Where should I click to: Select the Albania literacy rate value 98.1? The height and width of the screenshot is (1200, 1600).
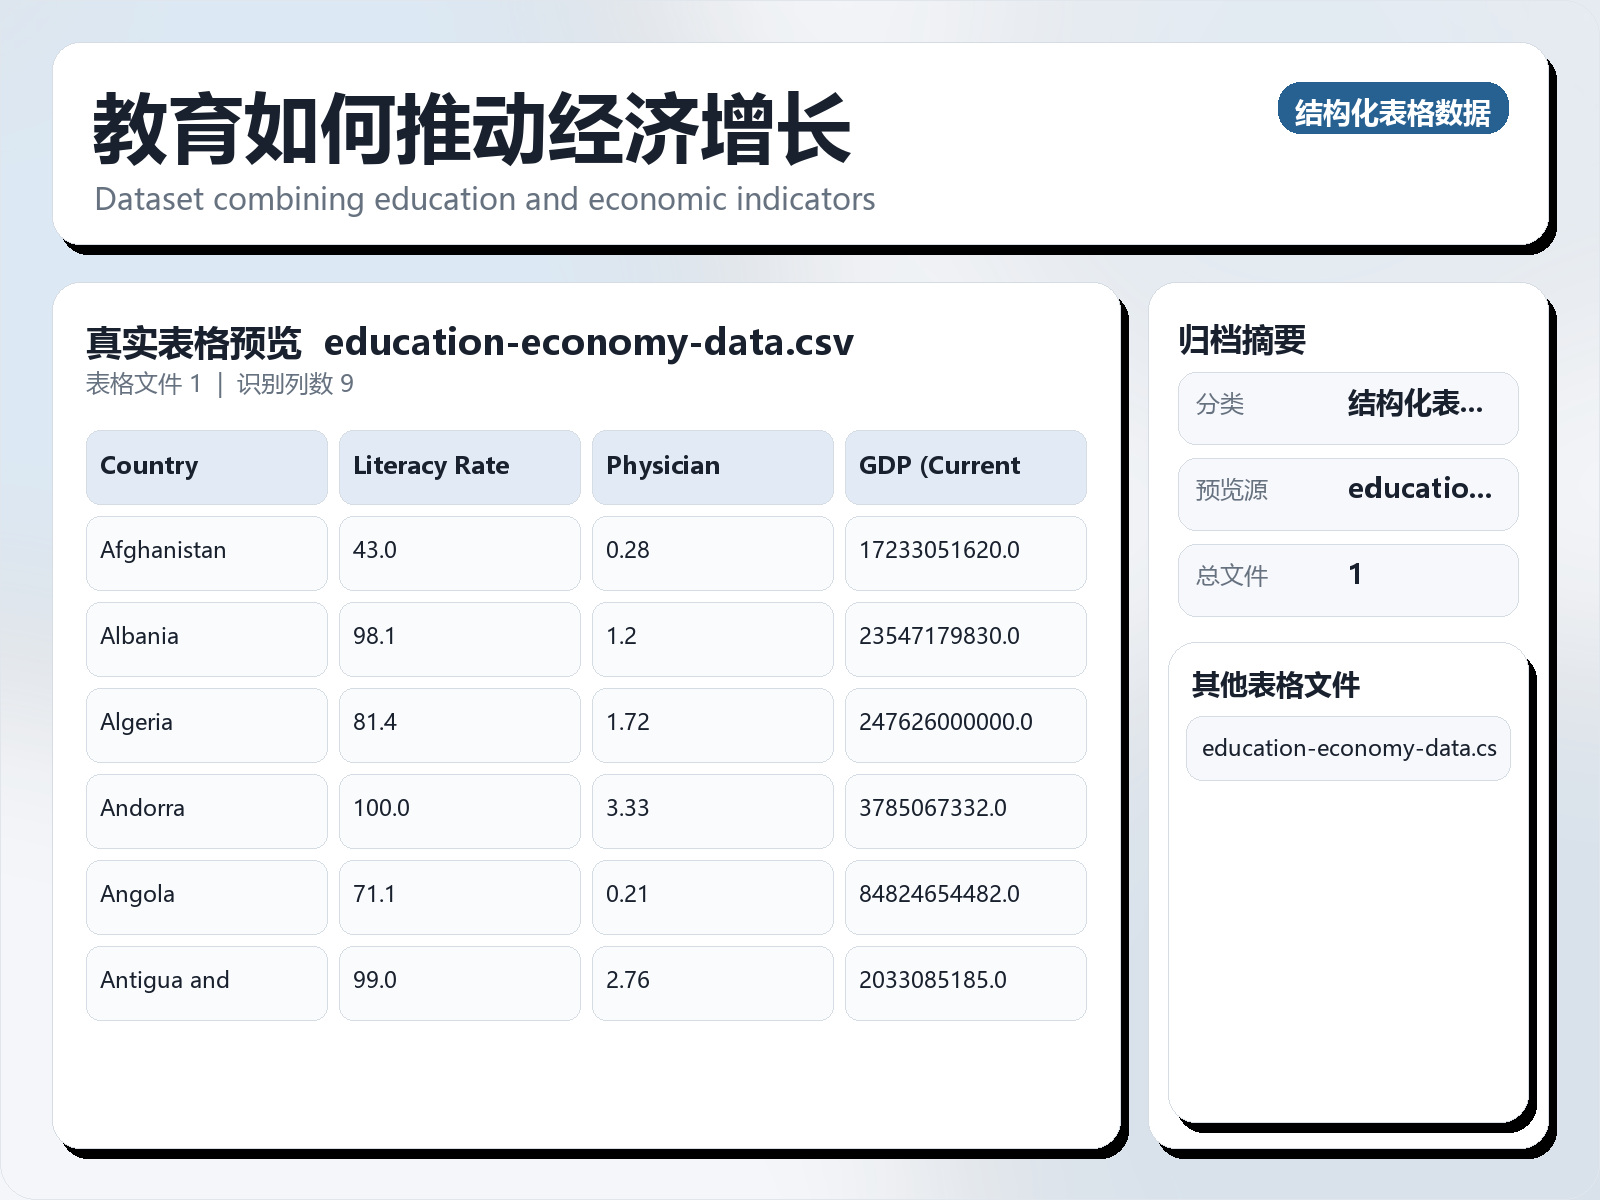coord(459,638)
